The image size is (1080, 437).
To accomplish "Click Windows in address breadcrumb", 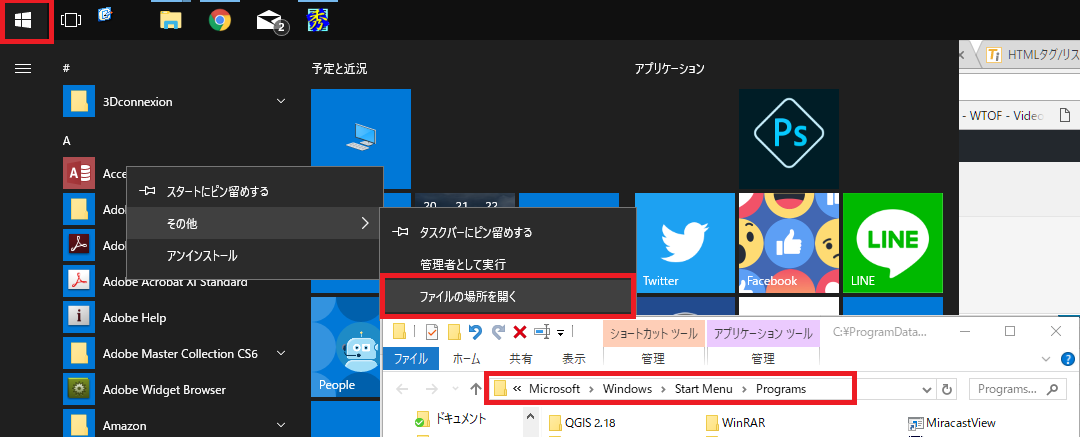I will tap(627, 389).
